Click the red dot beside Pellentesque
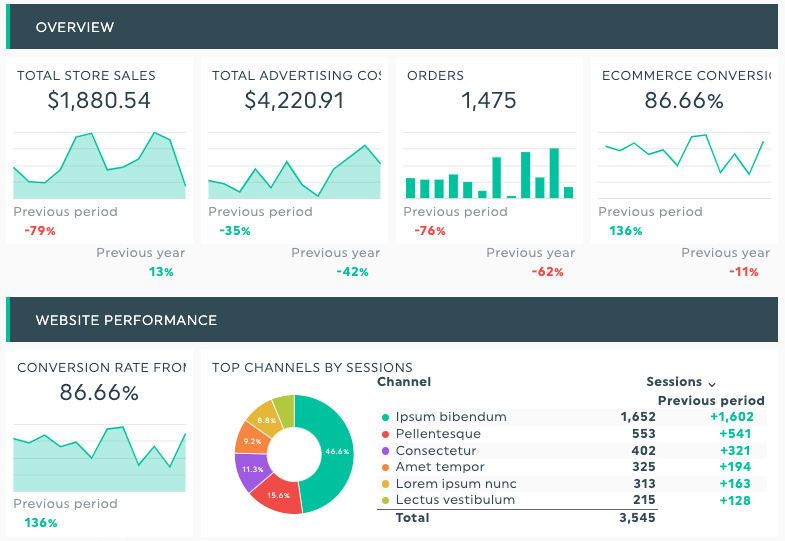This screenshot has height=541, width=785. tap(385, 434)
